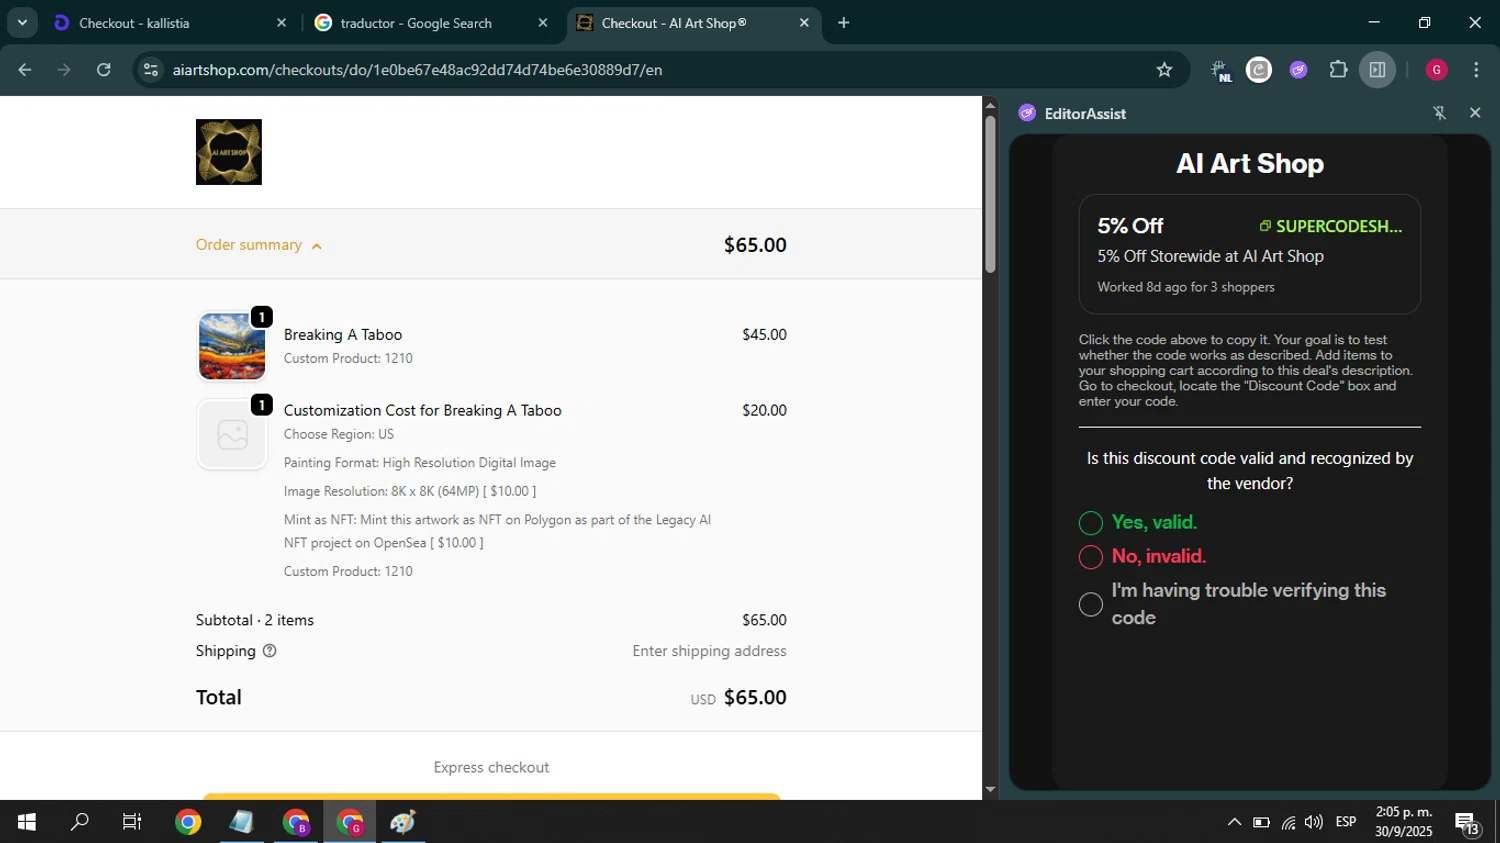Image resolution: width=1500 pixels, height=843 pixels.
Task: Click the browser forward arrow
Action: (x=64, y=70)
